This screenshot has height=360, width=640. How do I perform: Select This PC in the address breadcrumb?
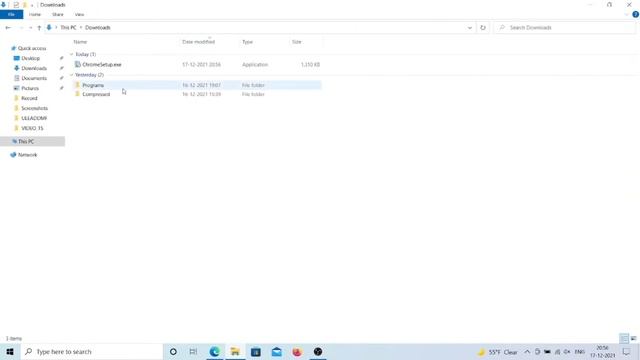[x=68, y=27]
